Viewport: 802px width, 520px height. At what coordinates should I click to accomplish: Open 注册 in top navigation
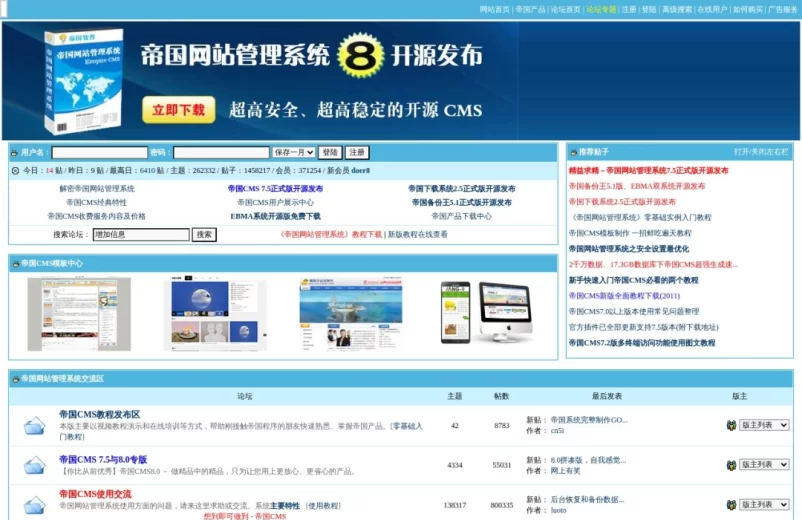tap(629, 9)
